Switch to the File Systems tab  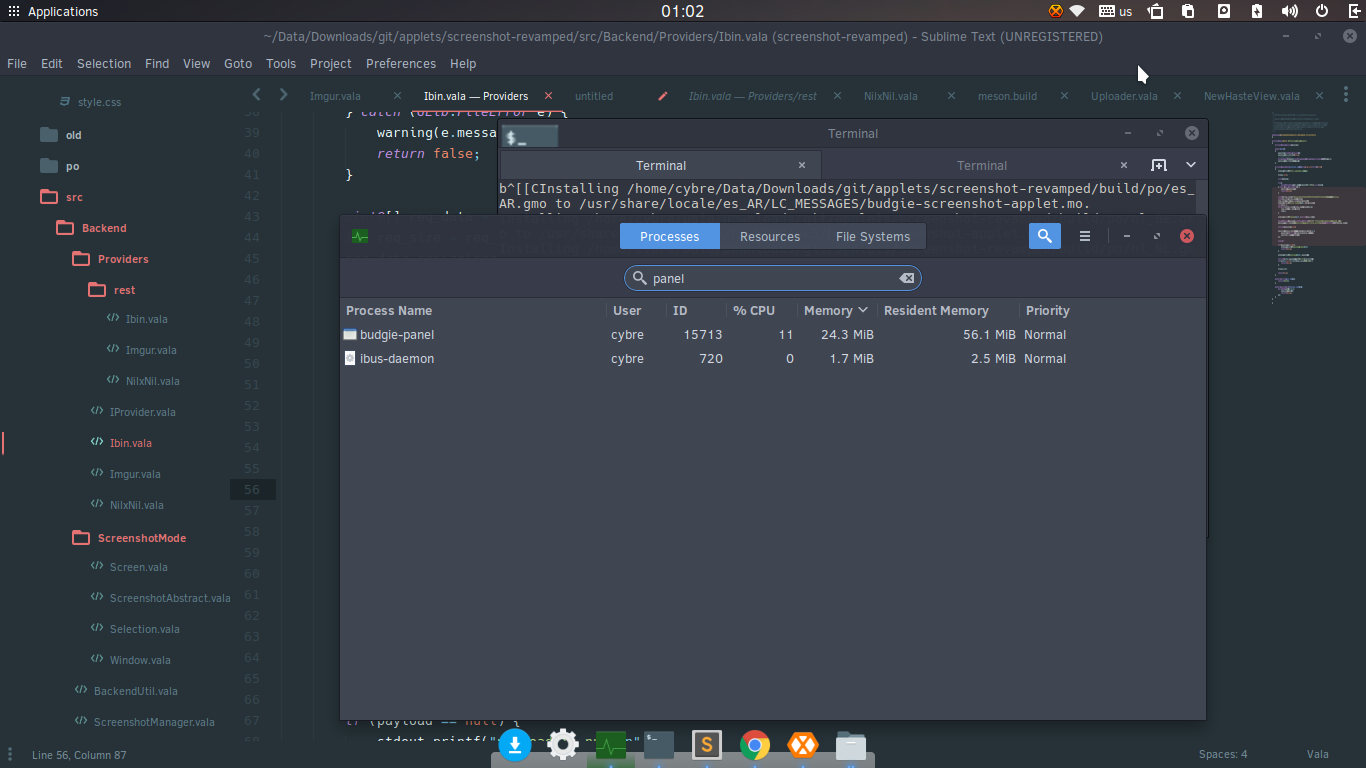[873, 236]
